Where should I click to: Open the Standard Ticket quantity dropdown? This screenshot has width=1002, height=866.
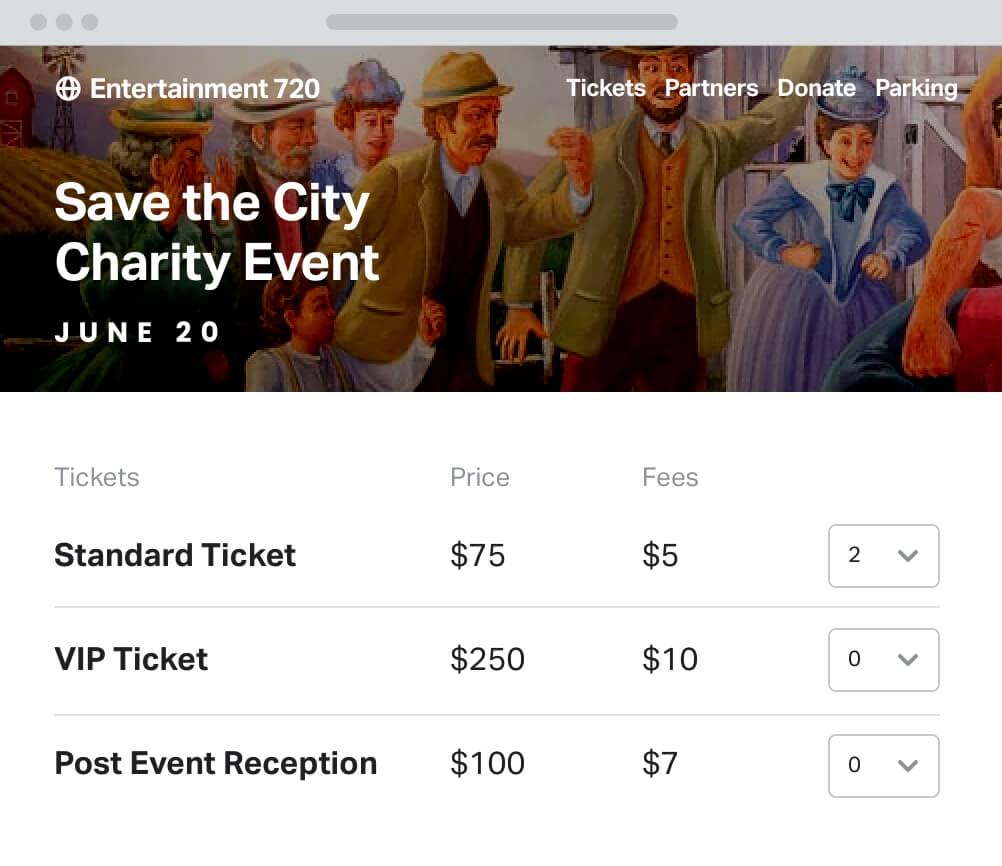coord(883,556)
